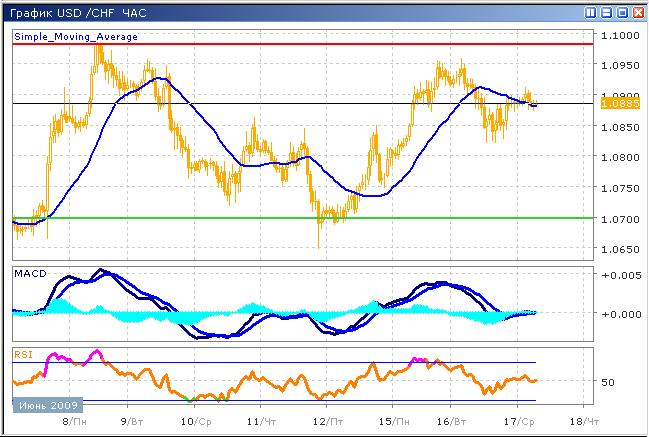Click the horizontal split icon in title bar

[607, 13]
